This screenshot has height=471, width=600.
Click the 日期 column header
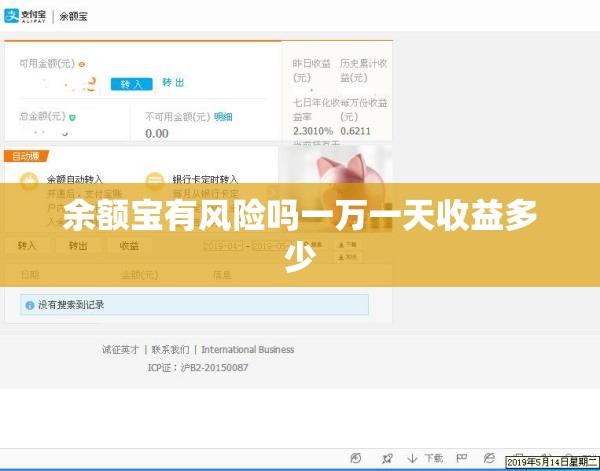pos(30,275)
